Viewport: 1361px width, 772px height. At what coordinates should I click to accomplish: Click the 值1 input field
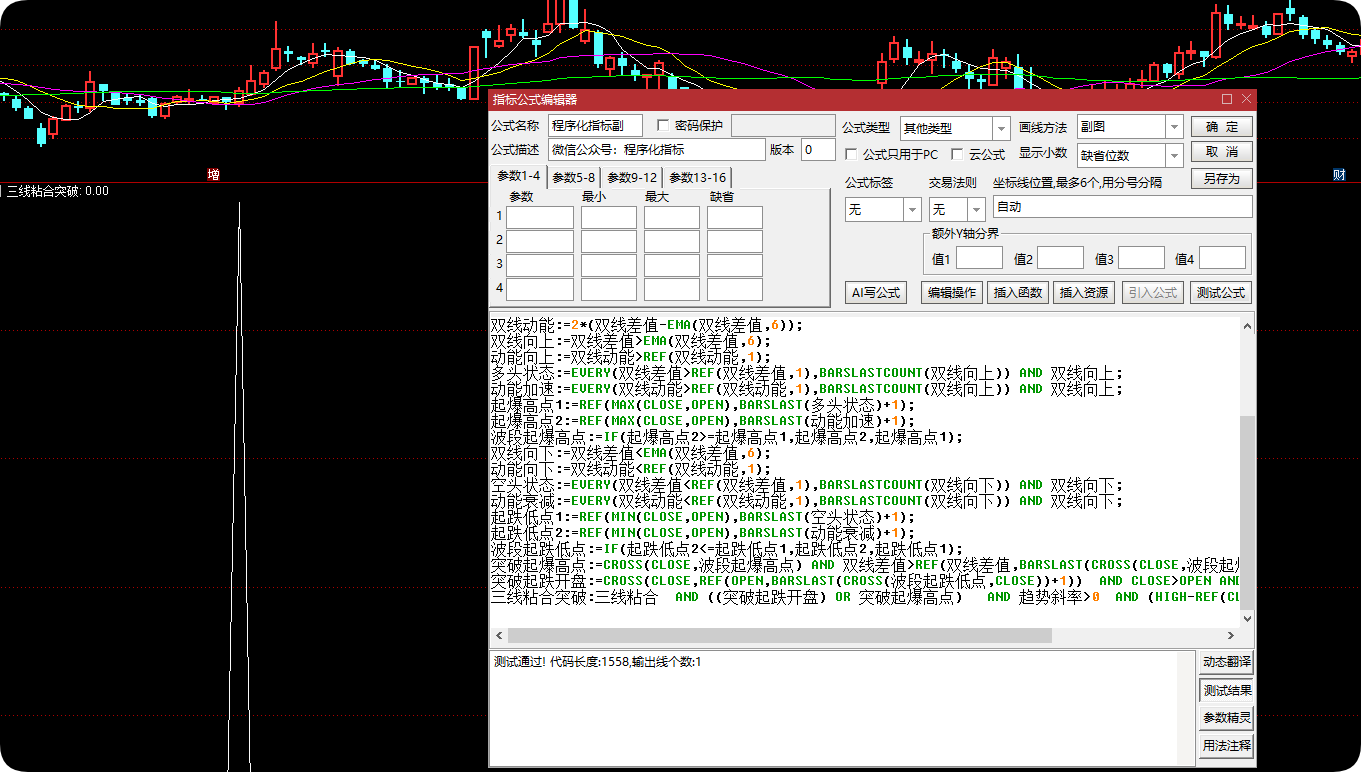[979, 258]
